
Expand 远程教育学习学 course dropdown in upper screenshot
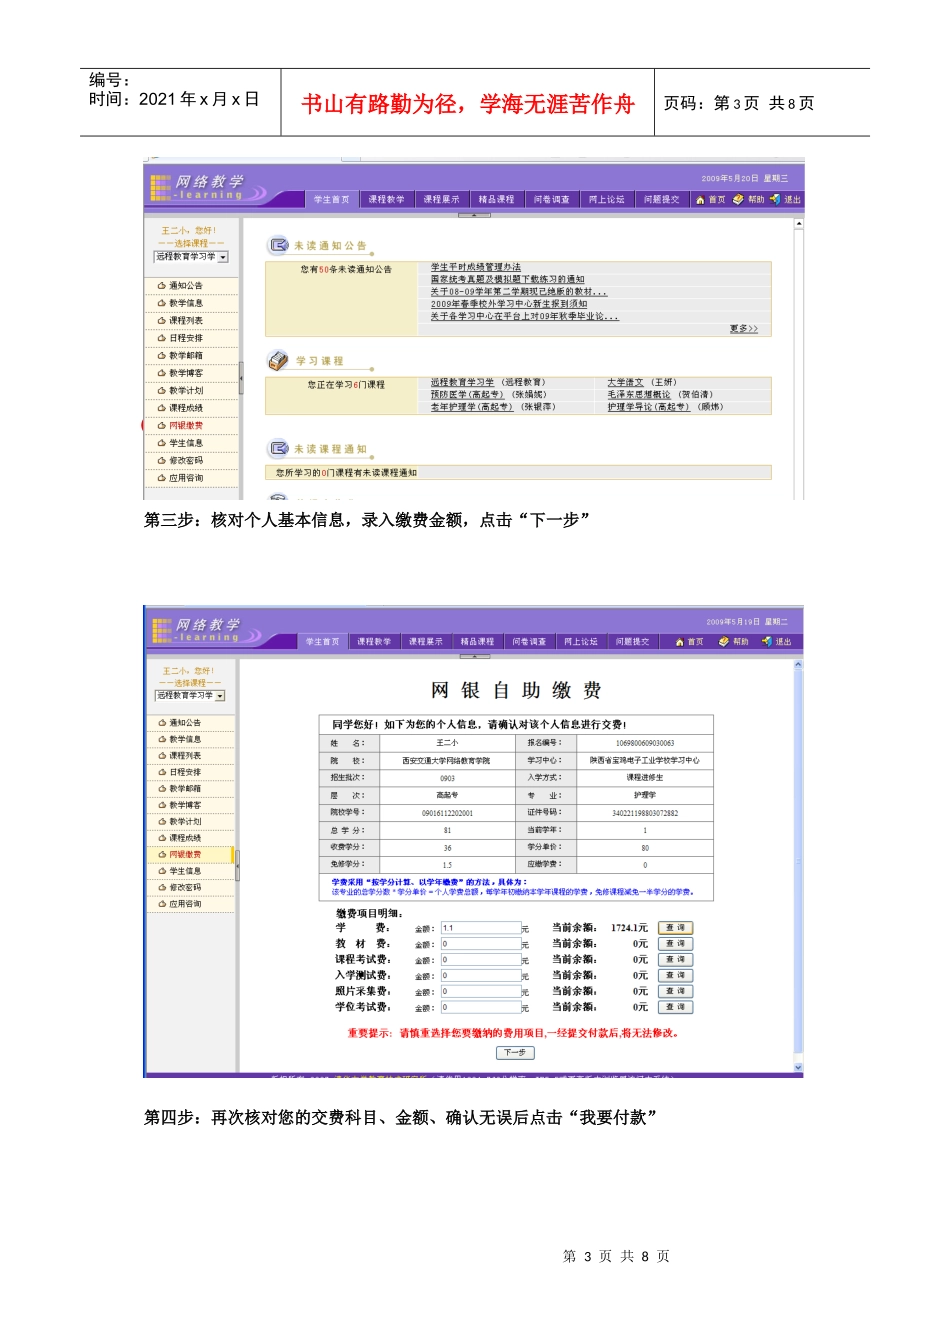(223, 257)
